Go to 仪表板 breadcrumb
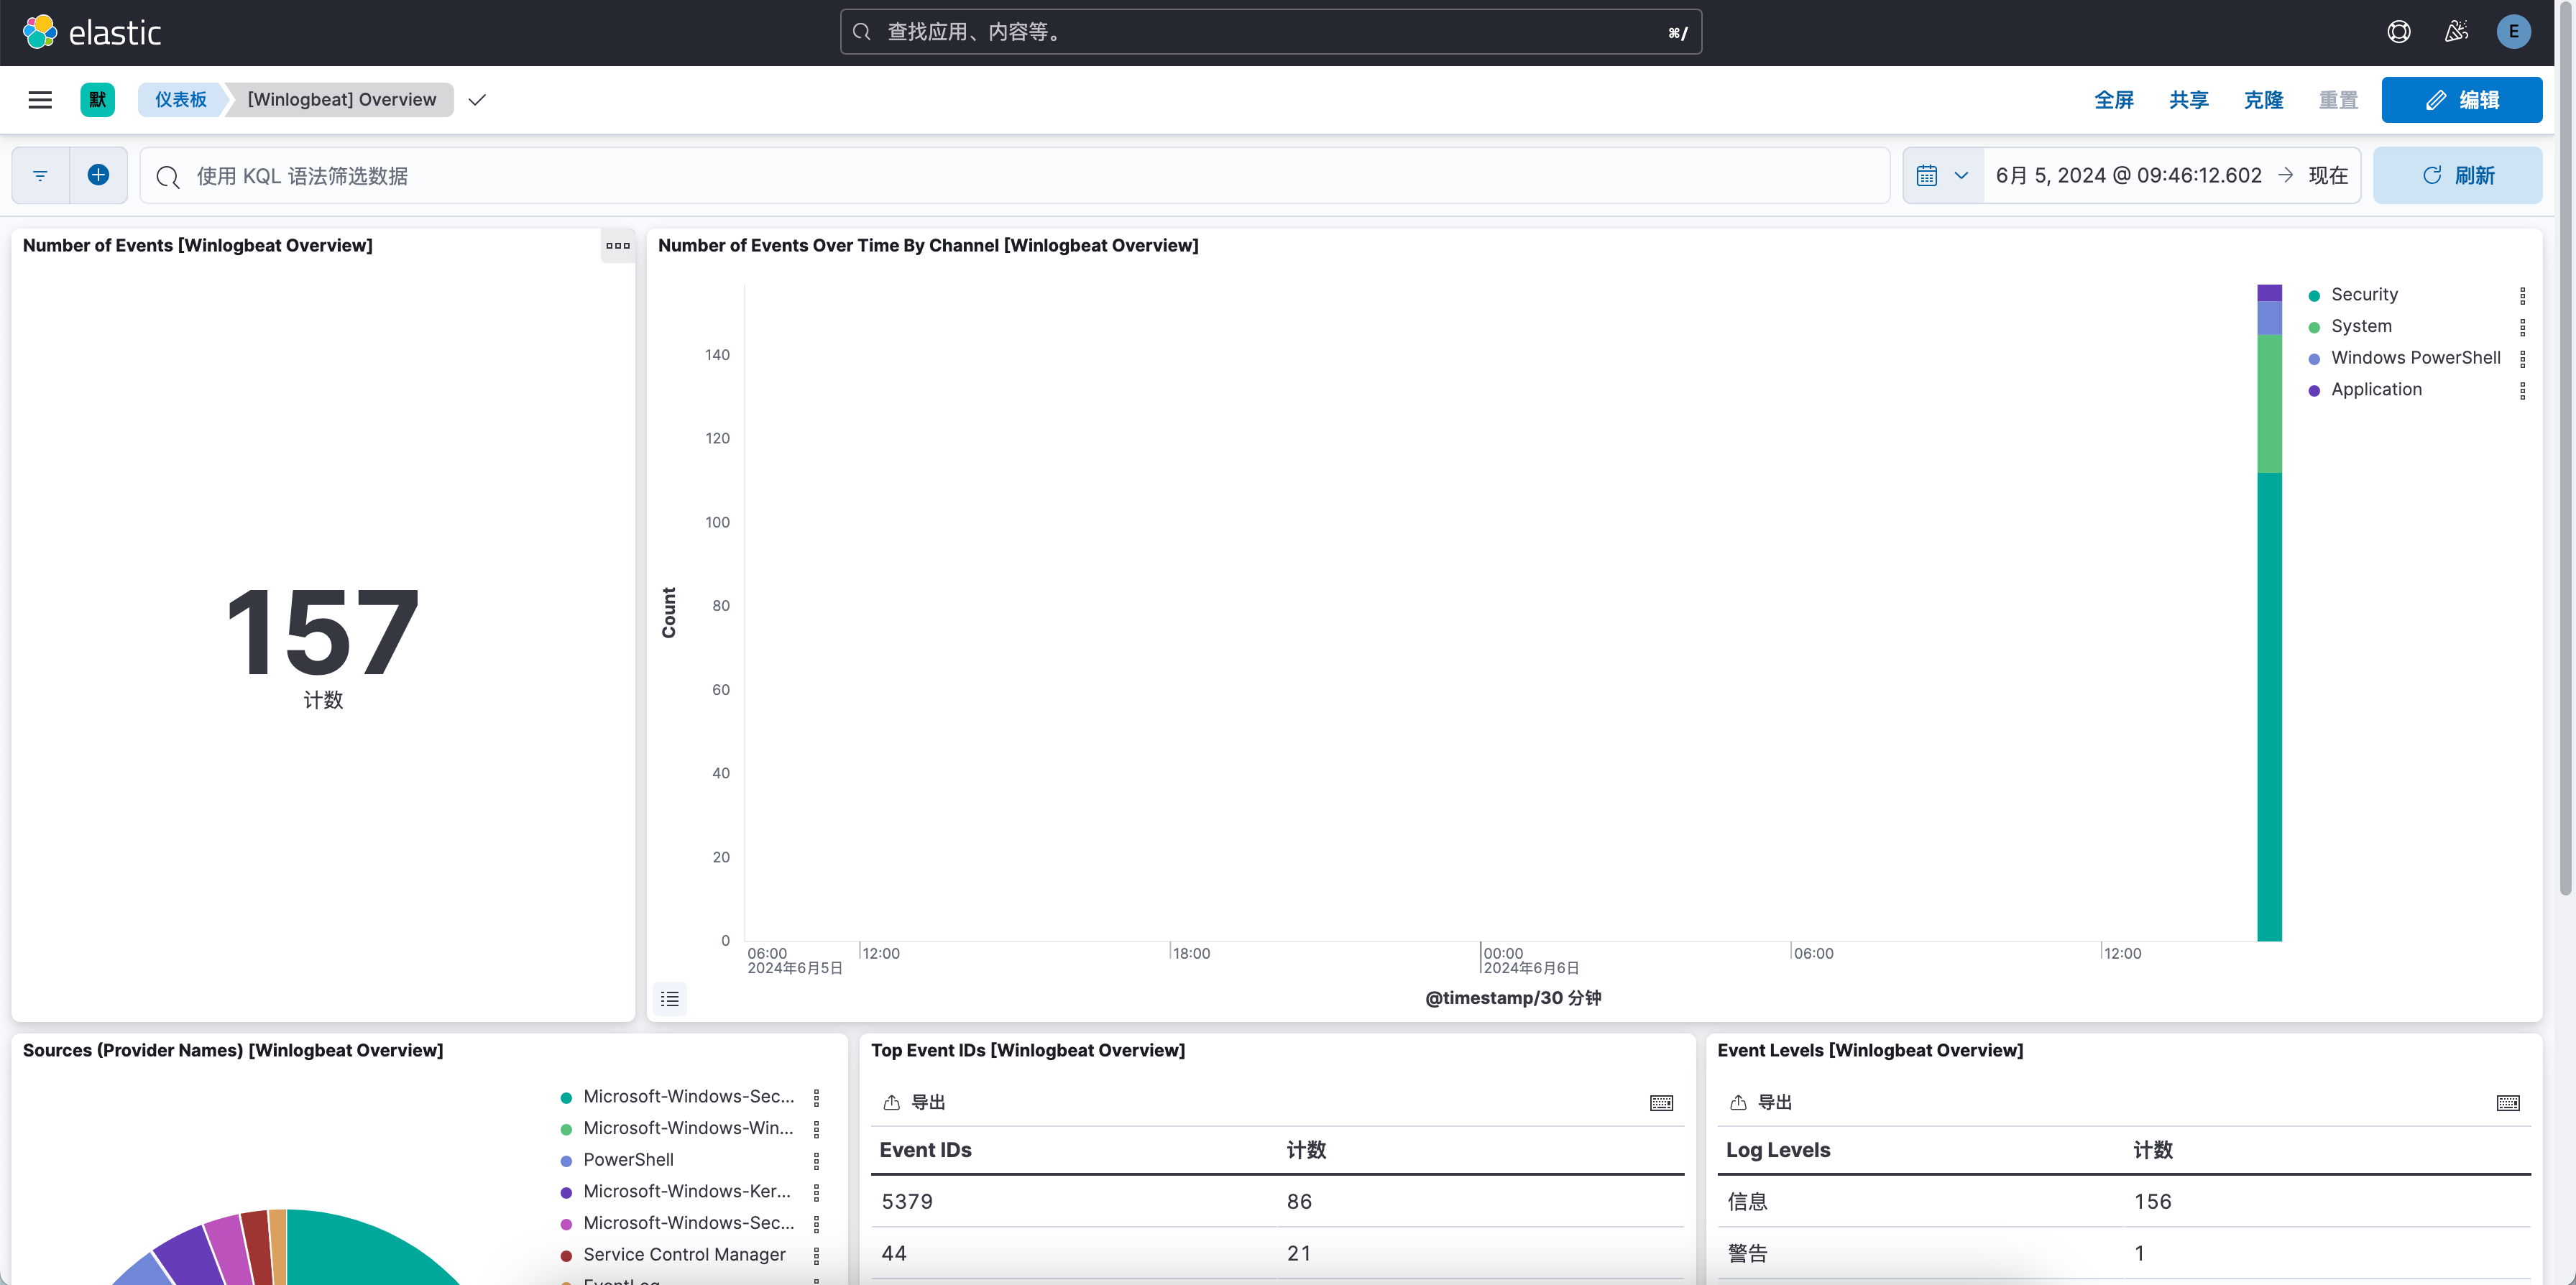2576x1285 pixels. 180,100
